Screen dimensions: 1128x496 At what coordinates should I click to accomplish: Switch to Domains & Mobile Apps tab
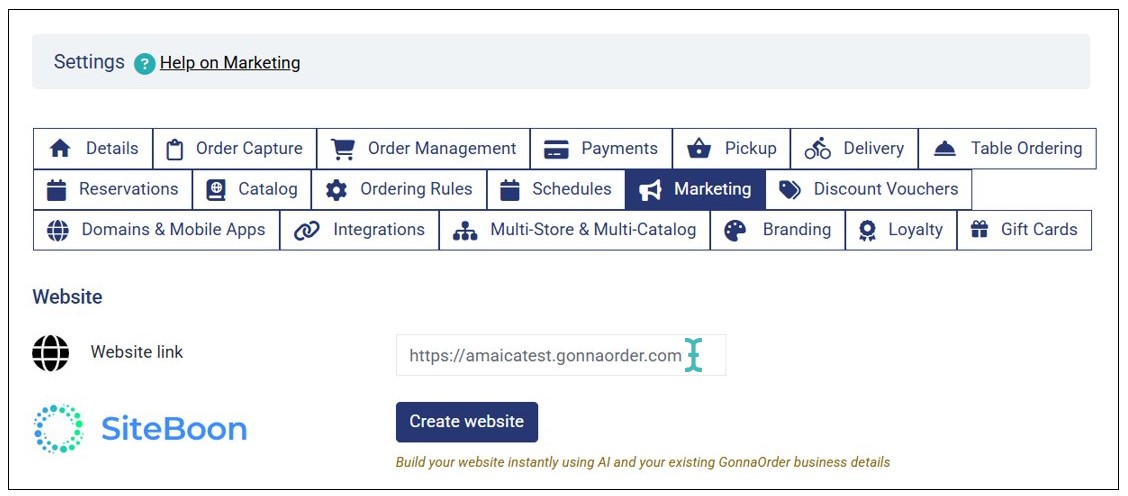click(x=156, y=230)
